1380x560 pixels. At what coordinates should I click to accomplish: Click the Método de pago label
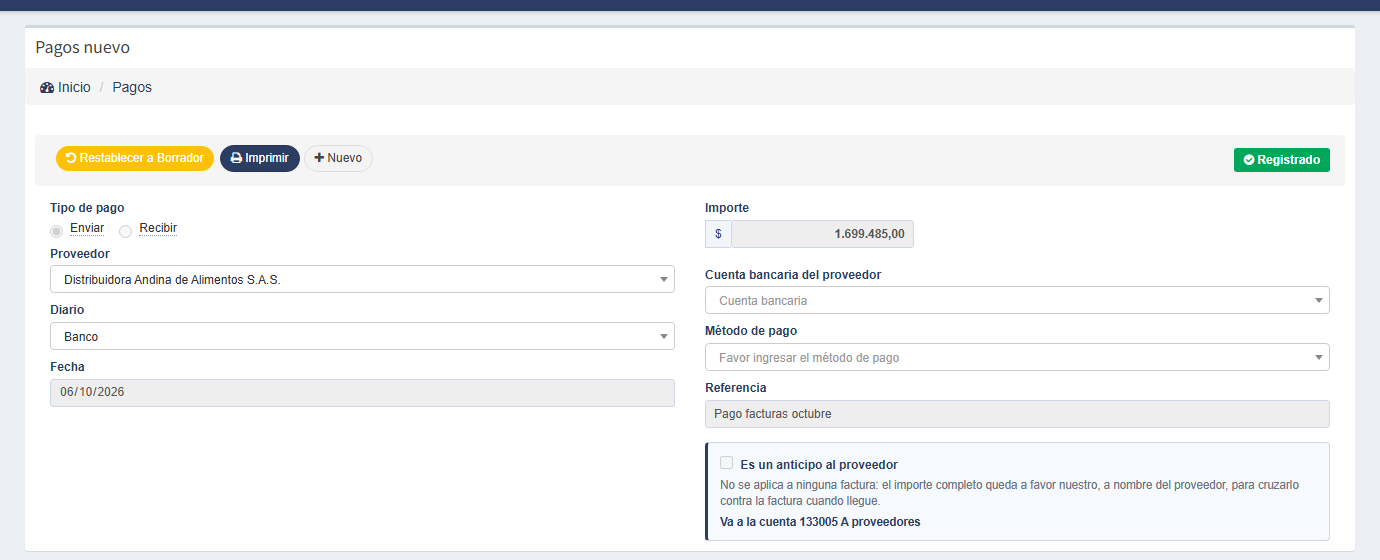pyautogui.click(x=751, y=331)
